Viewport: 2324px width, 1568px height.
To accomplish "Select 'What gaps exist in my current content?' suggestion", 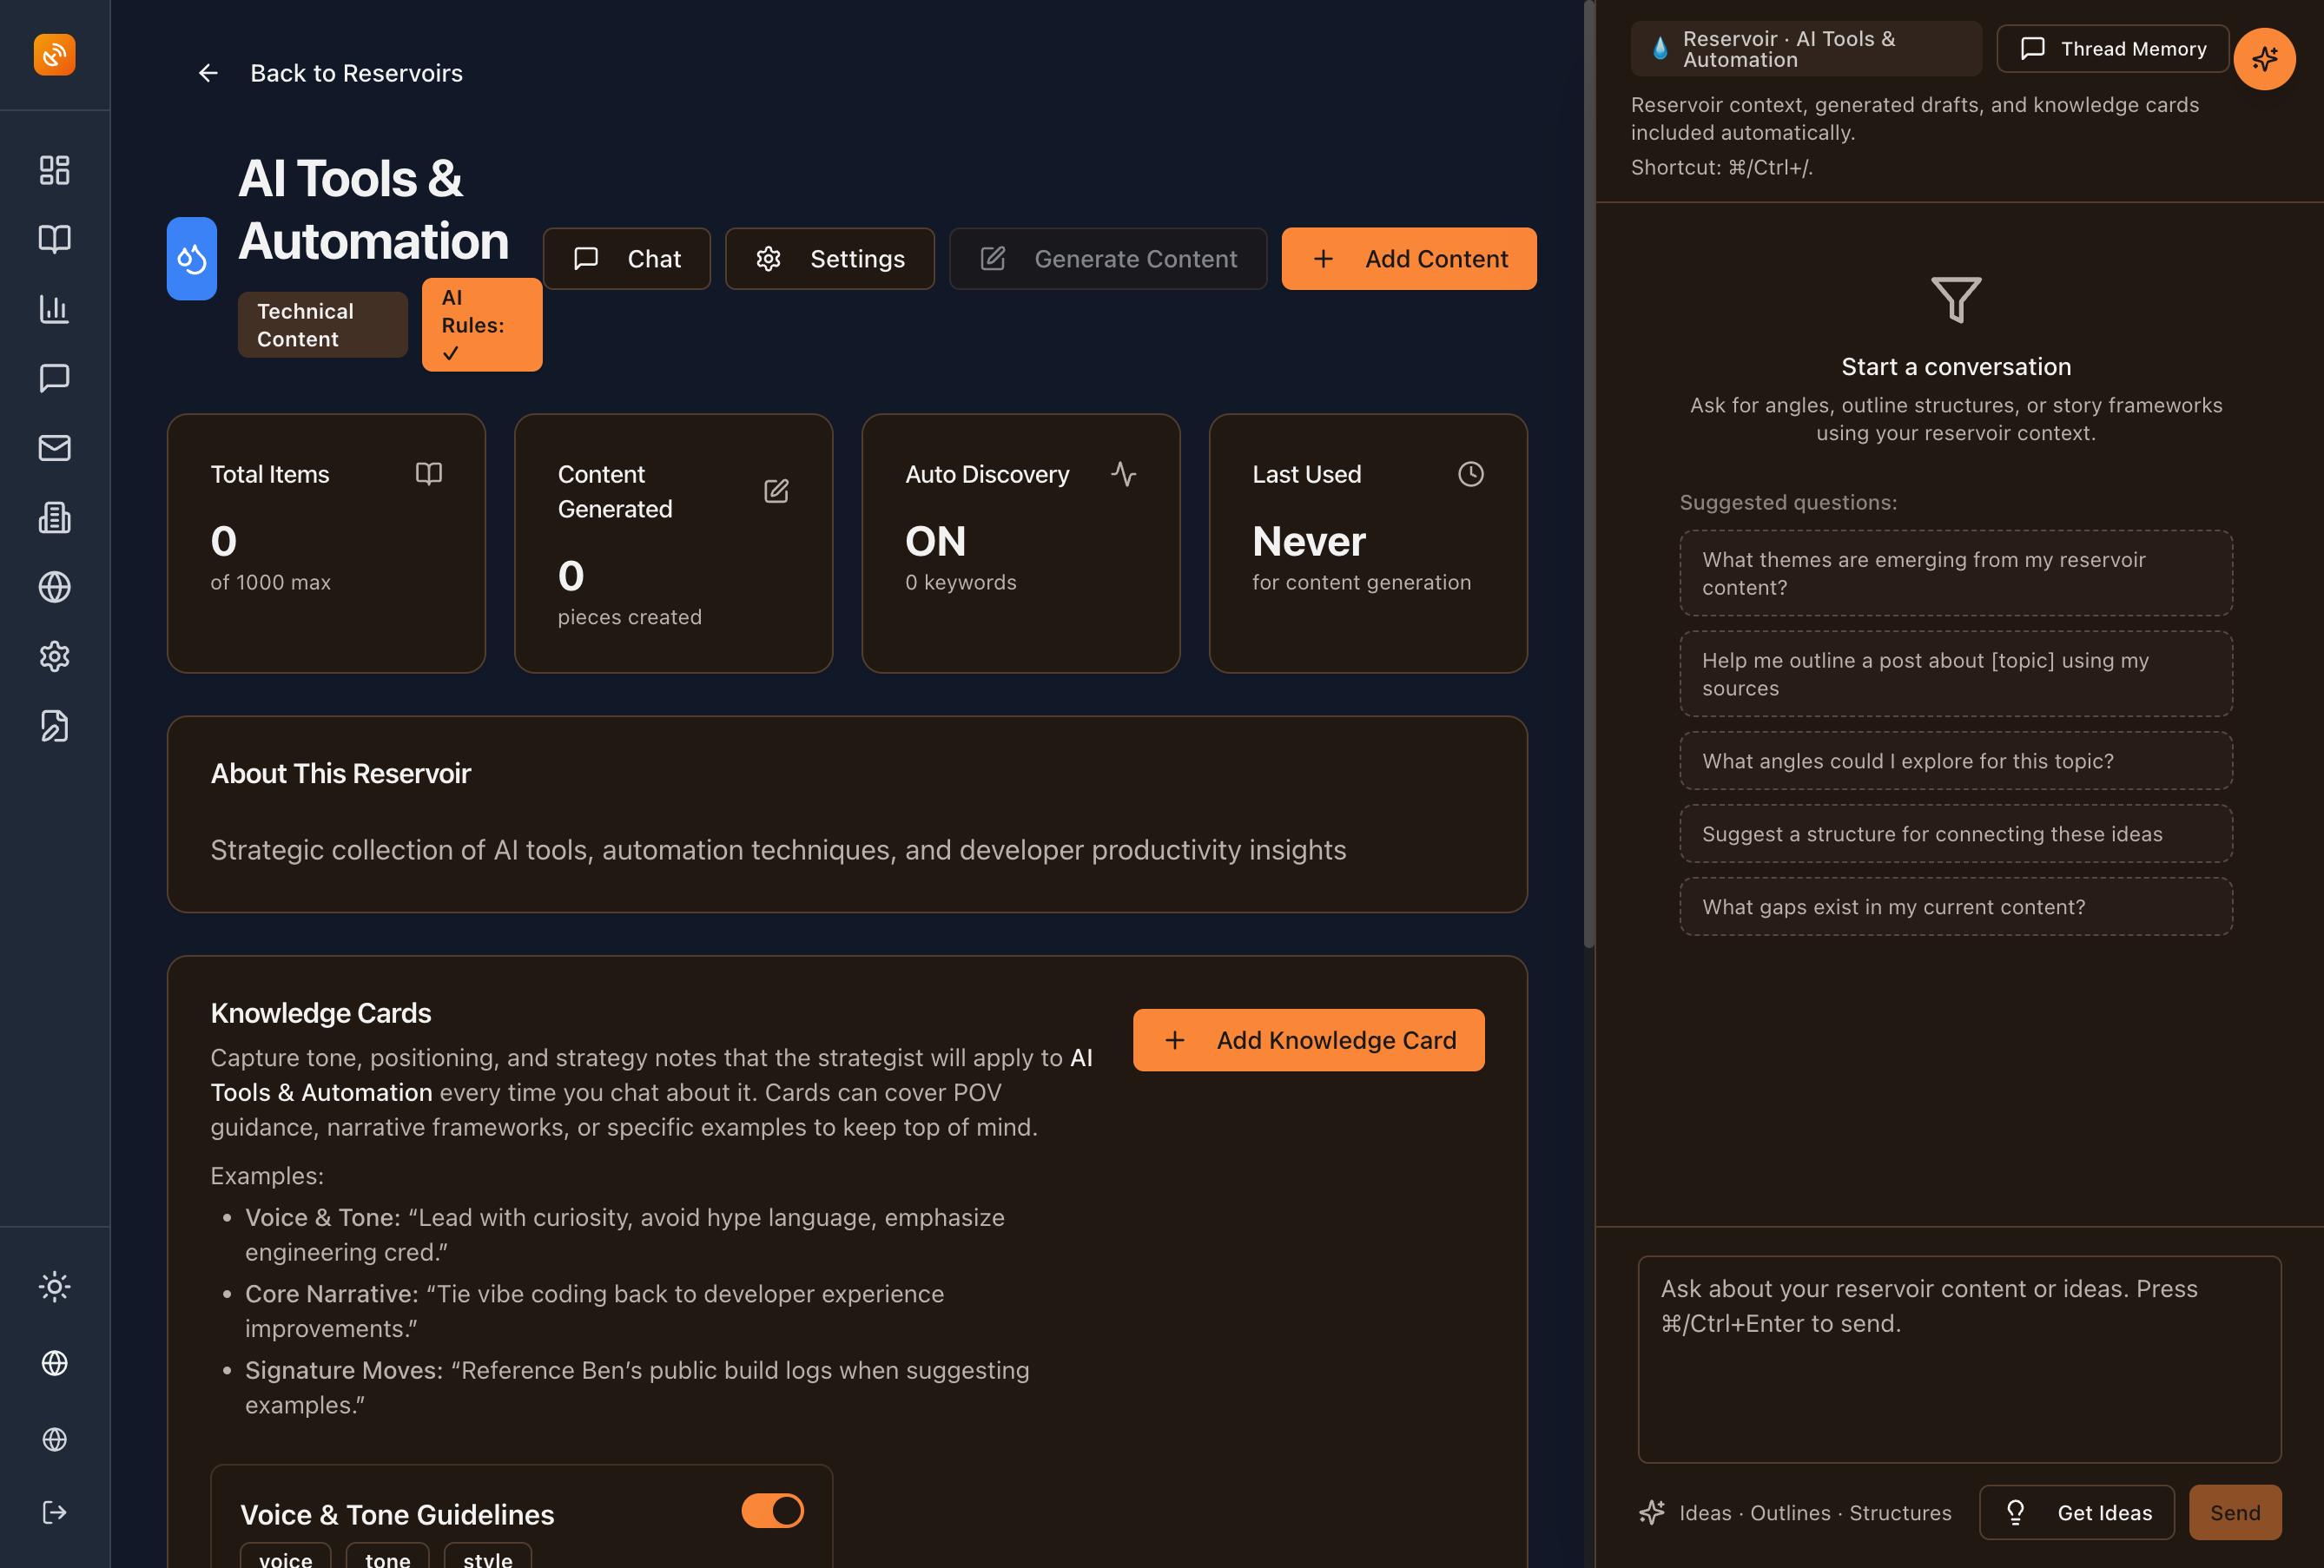I will [x=1955, y=907].
